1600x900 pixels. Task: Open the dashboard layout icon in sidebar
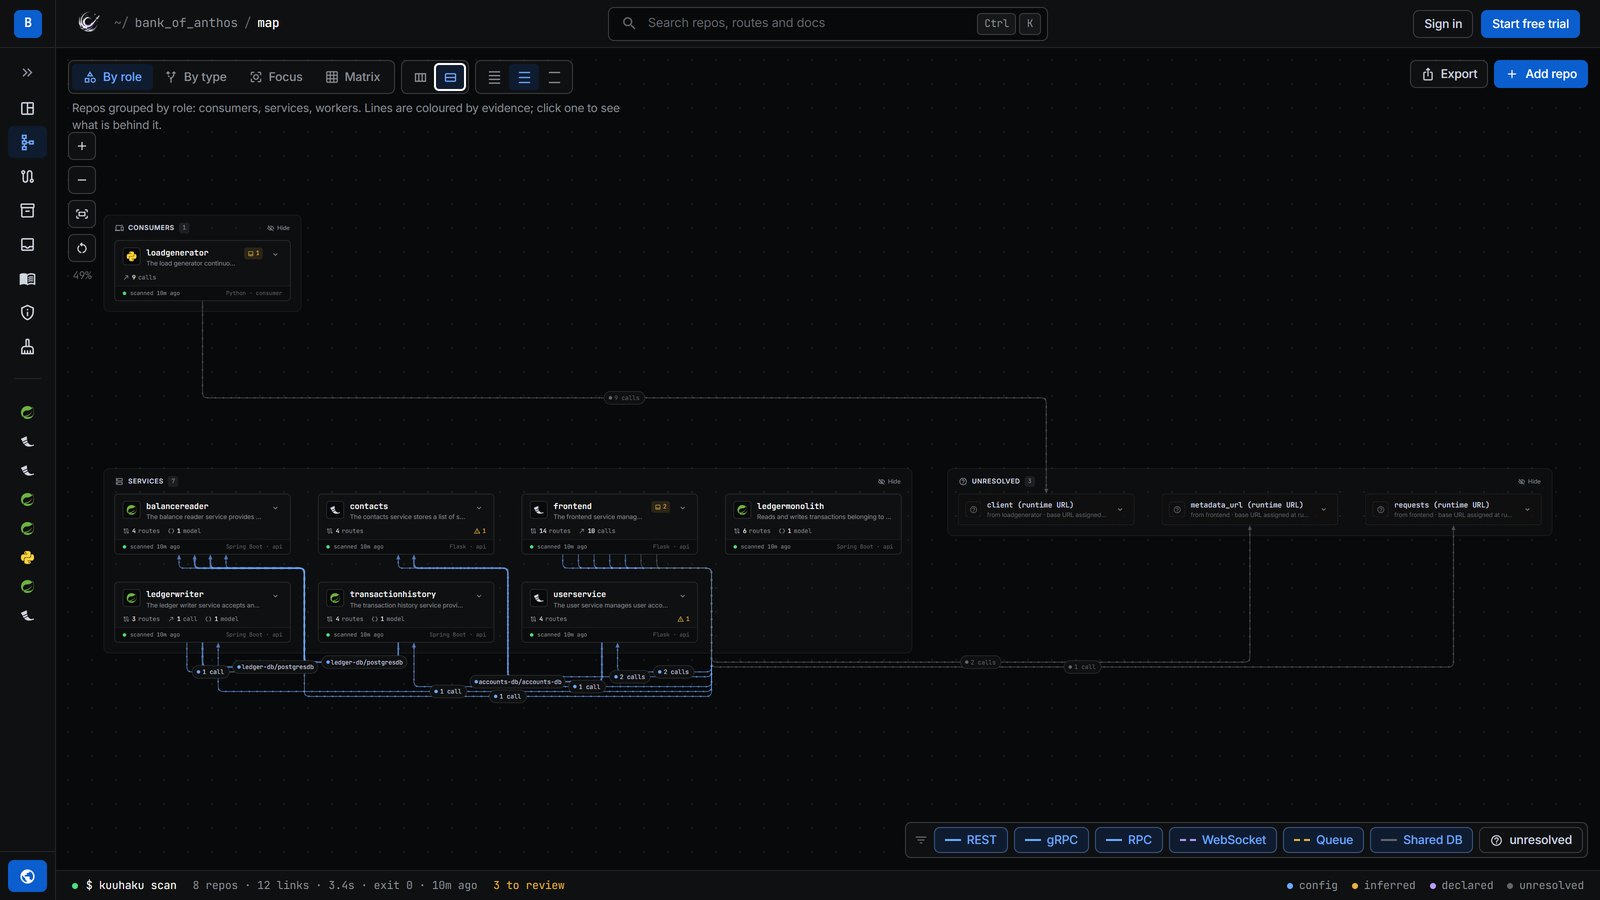click(x=27, y=108)
